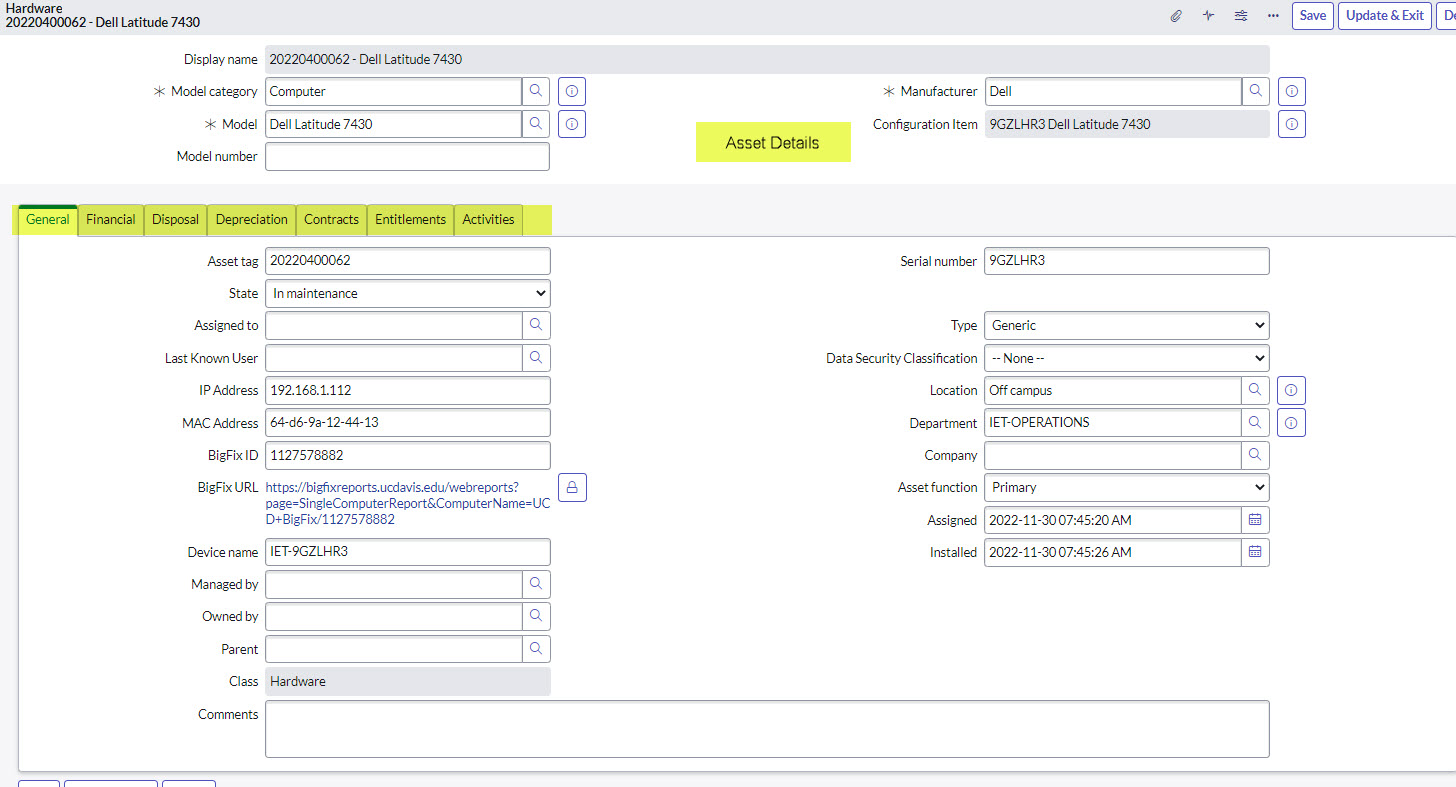The image size is (1456, 787).
Task: Search lookup for Parent field
Action: point(536,649)
